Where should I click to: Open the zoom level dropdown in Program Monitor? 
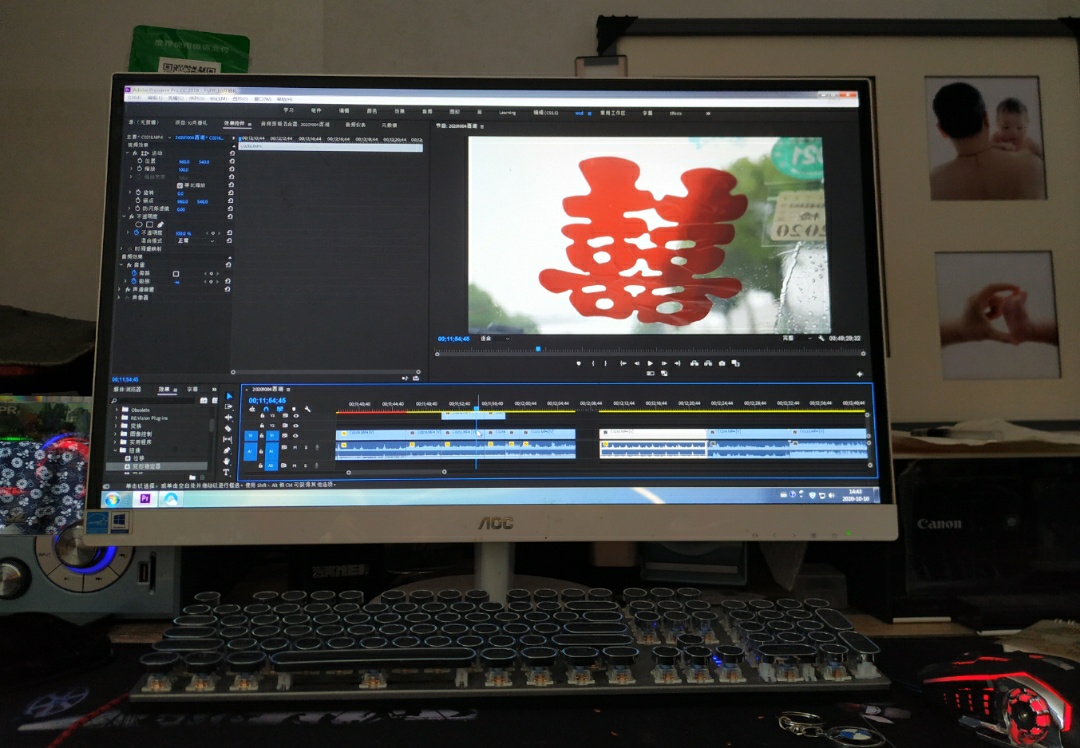point(495,338)
